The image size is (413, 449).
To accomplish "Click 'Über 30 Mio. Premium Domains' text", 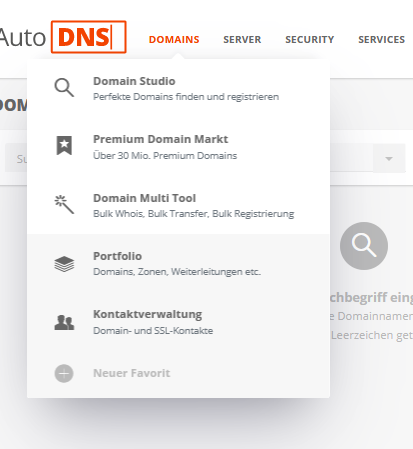I will click(165, 155).
